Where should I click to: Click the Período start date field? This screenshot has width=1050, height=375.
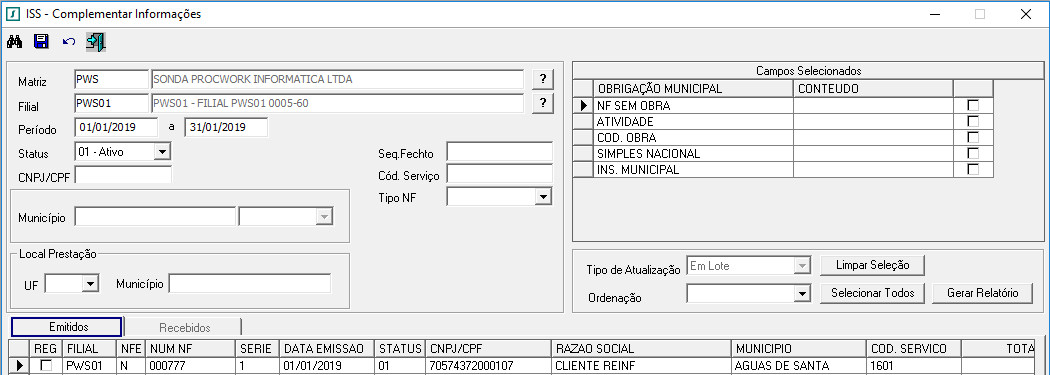(117, 127)
